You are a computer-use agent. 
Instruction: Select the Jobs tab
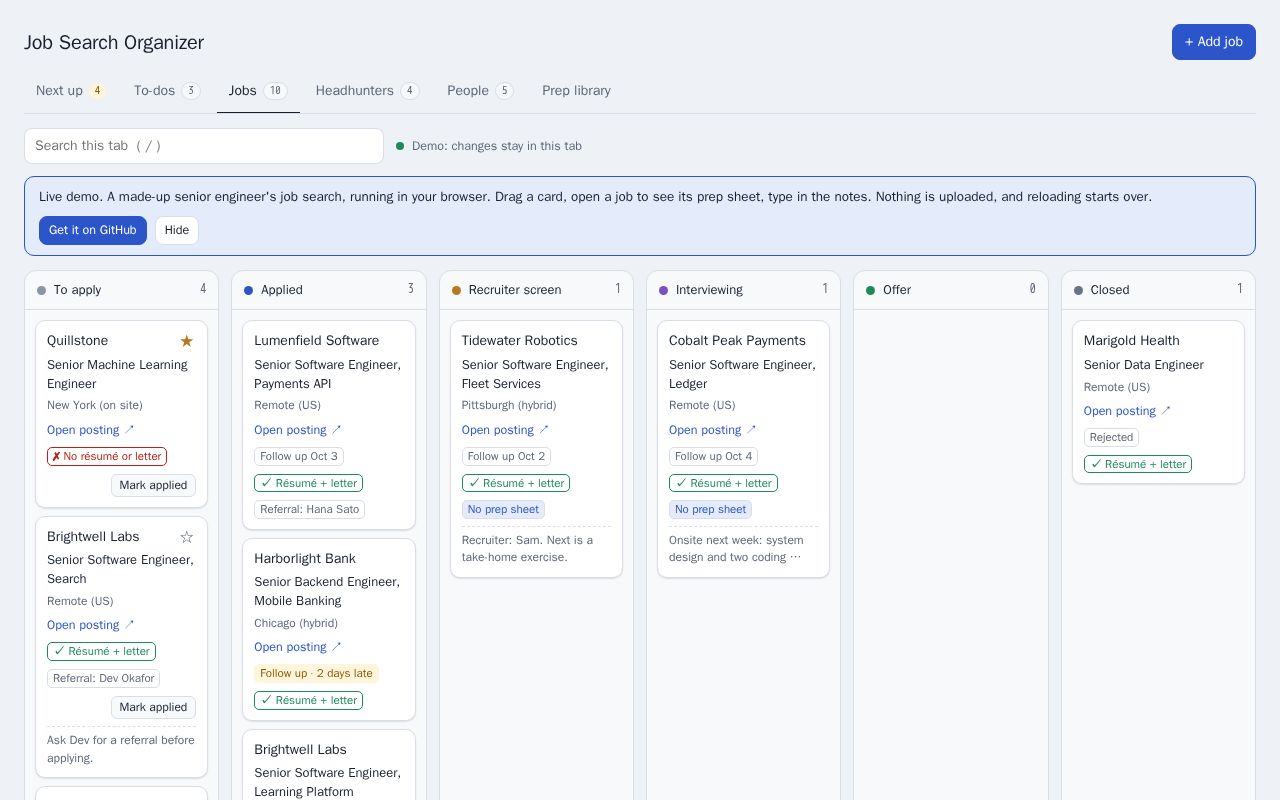coord(258,91)
